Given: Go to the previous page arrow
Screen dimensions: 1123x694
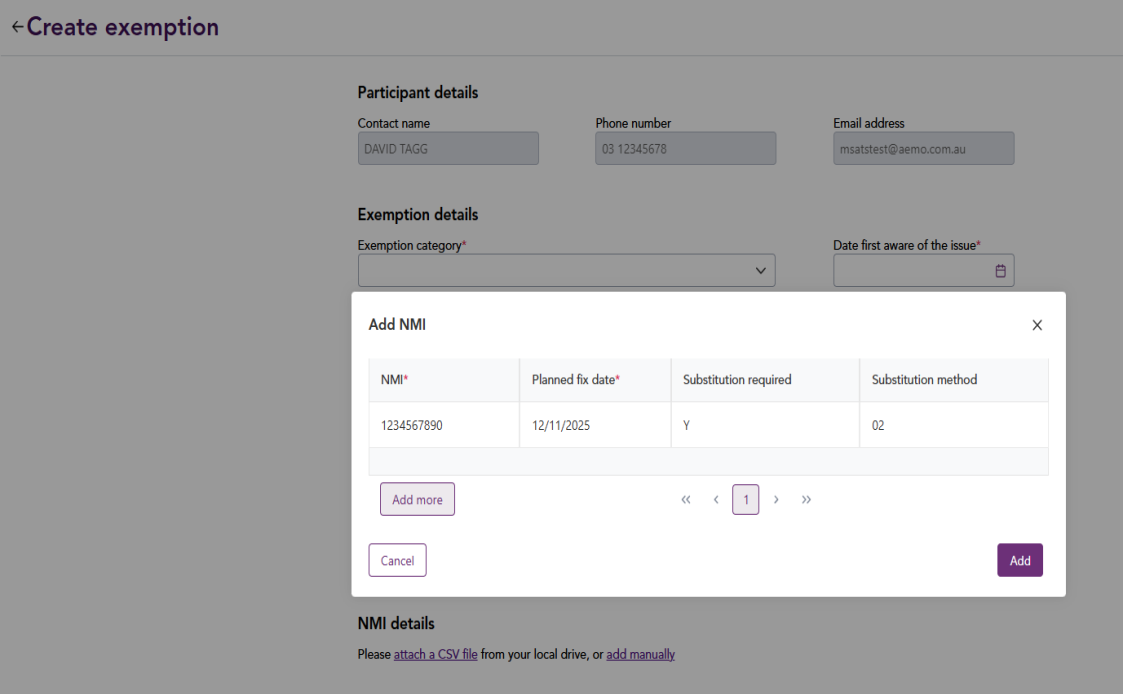Looking at the screenshot, I should coord(716,500).
